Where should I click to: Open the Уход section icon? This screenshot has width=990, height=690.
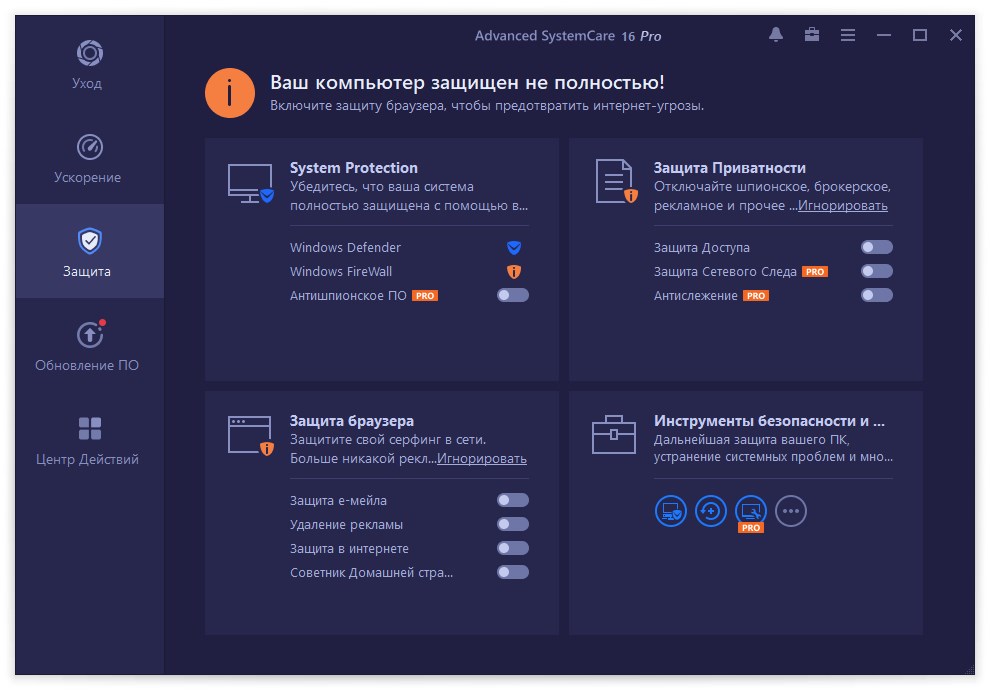pyautogui.click(x=90, y=53)
